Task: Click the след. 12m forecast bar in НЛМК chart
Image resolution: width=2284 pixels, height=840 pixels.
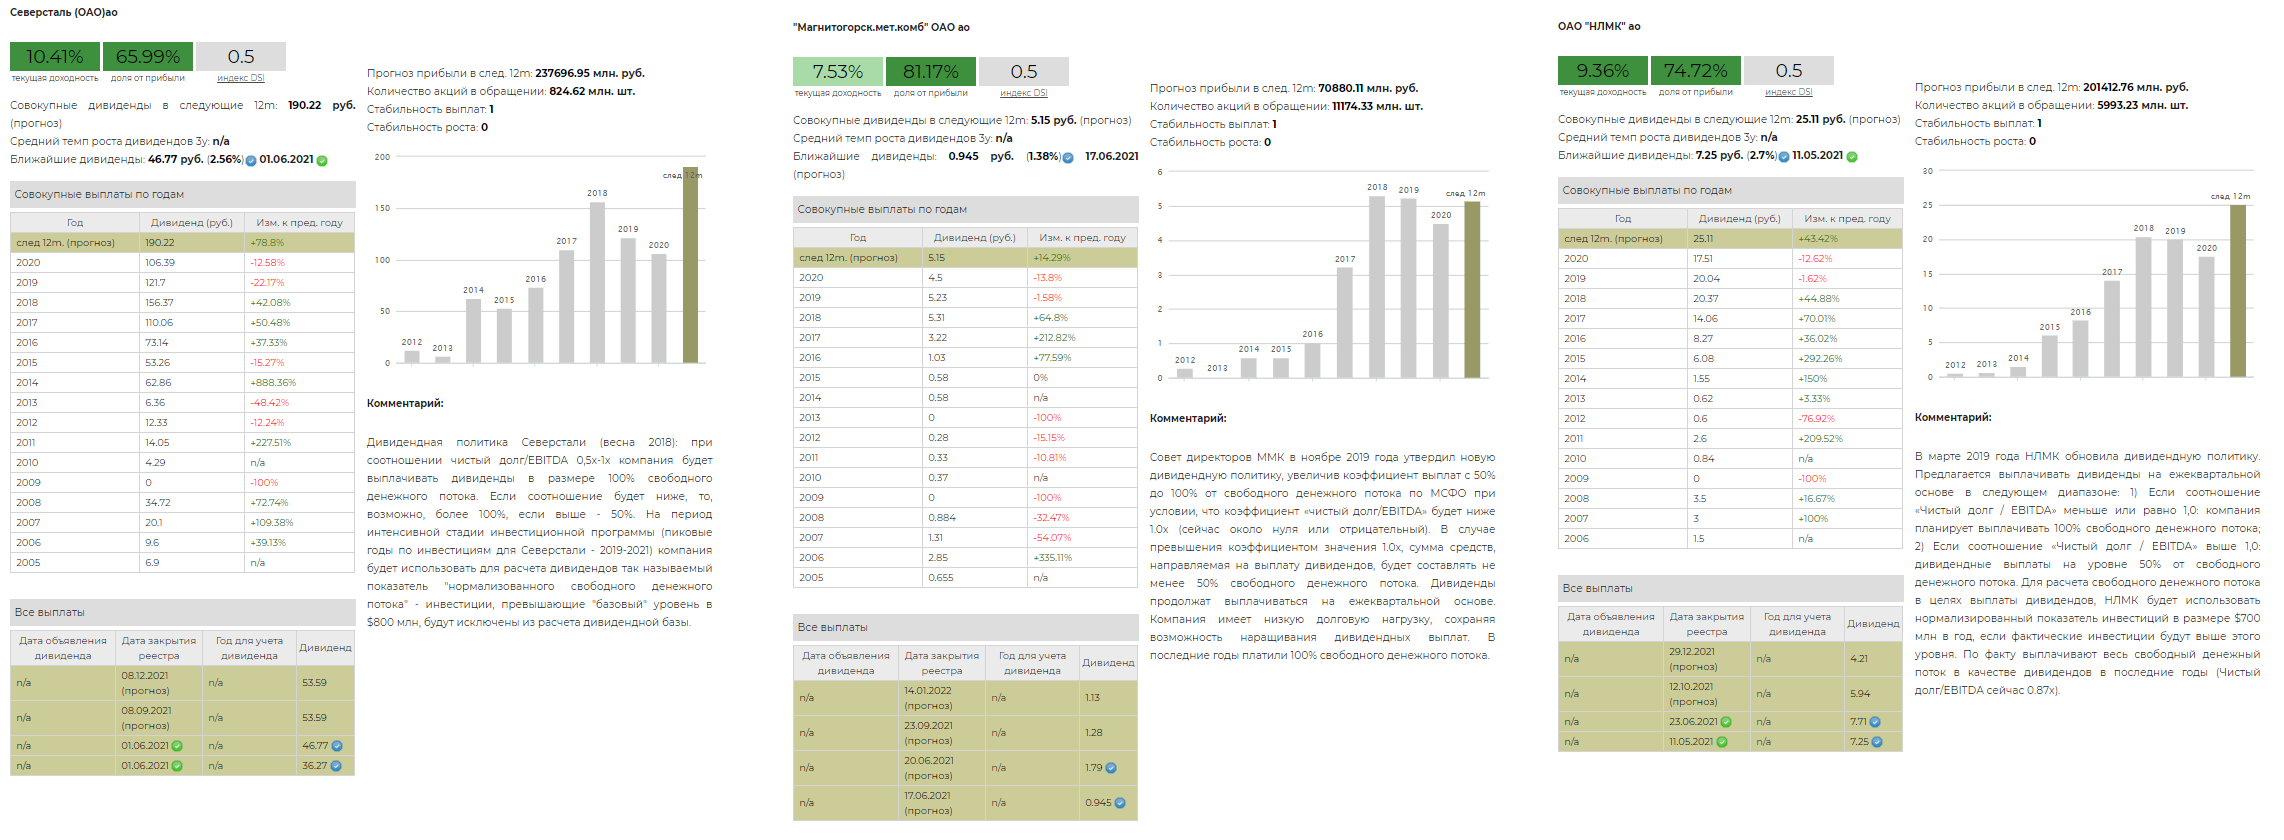Action: click(x=2238, y=291)
